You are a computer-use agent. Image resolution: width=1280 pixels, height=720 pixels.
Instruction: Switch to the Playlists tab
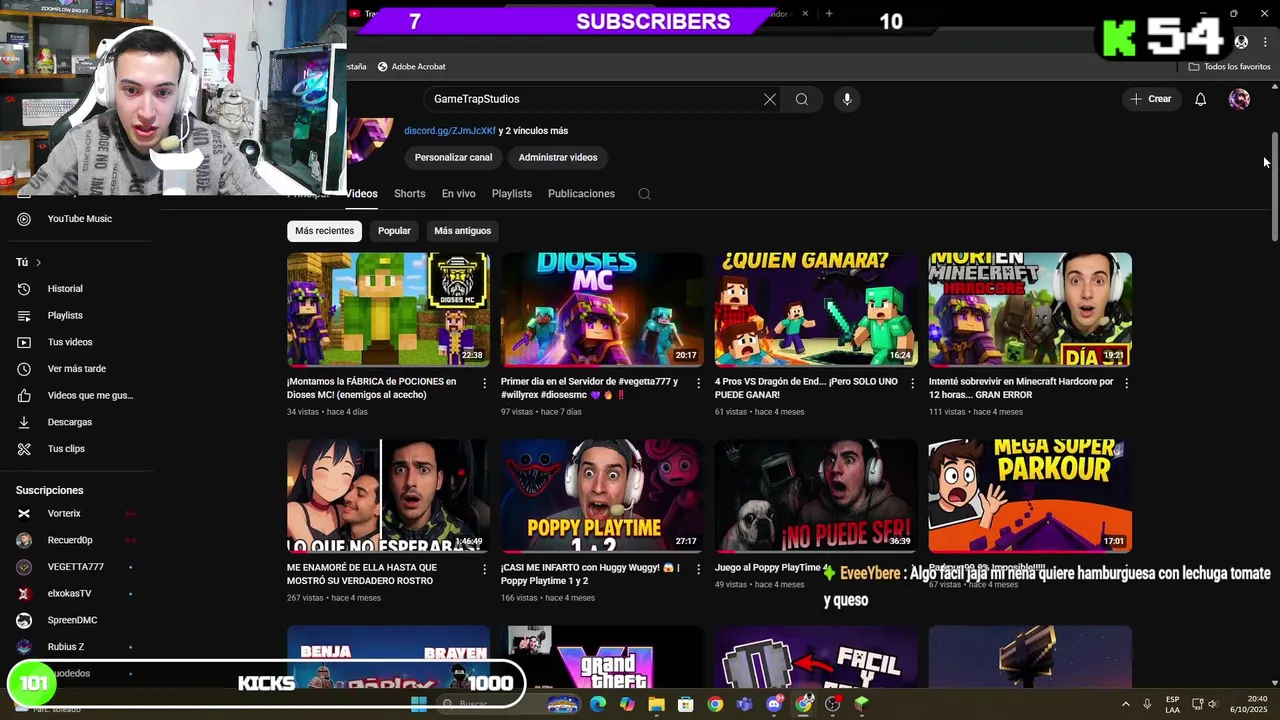pyautogui.click(x=512, y=194)
